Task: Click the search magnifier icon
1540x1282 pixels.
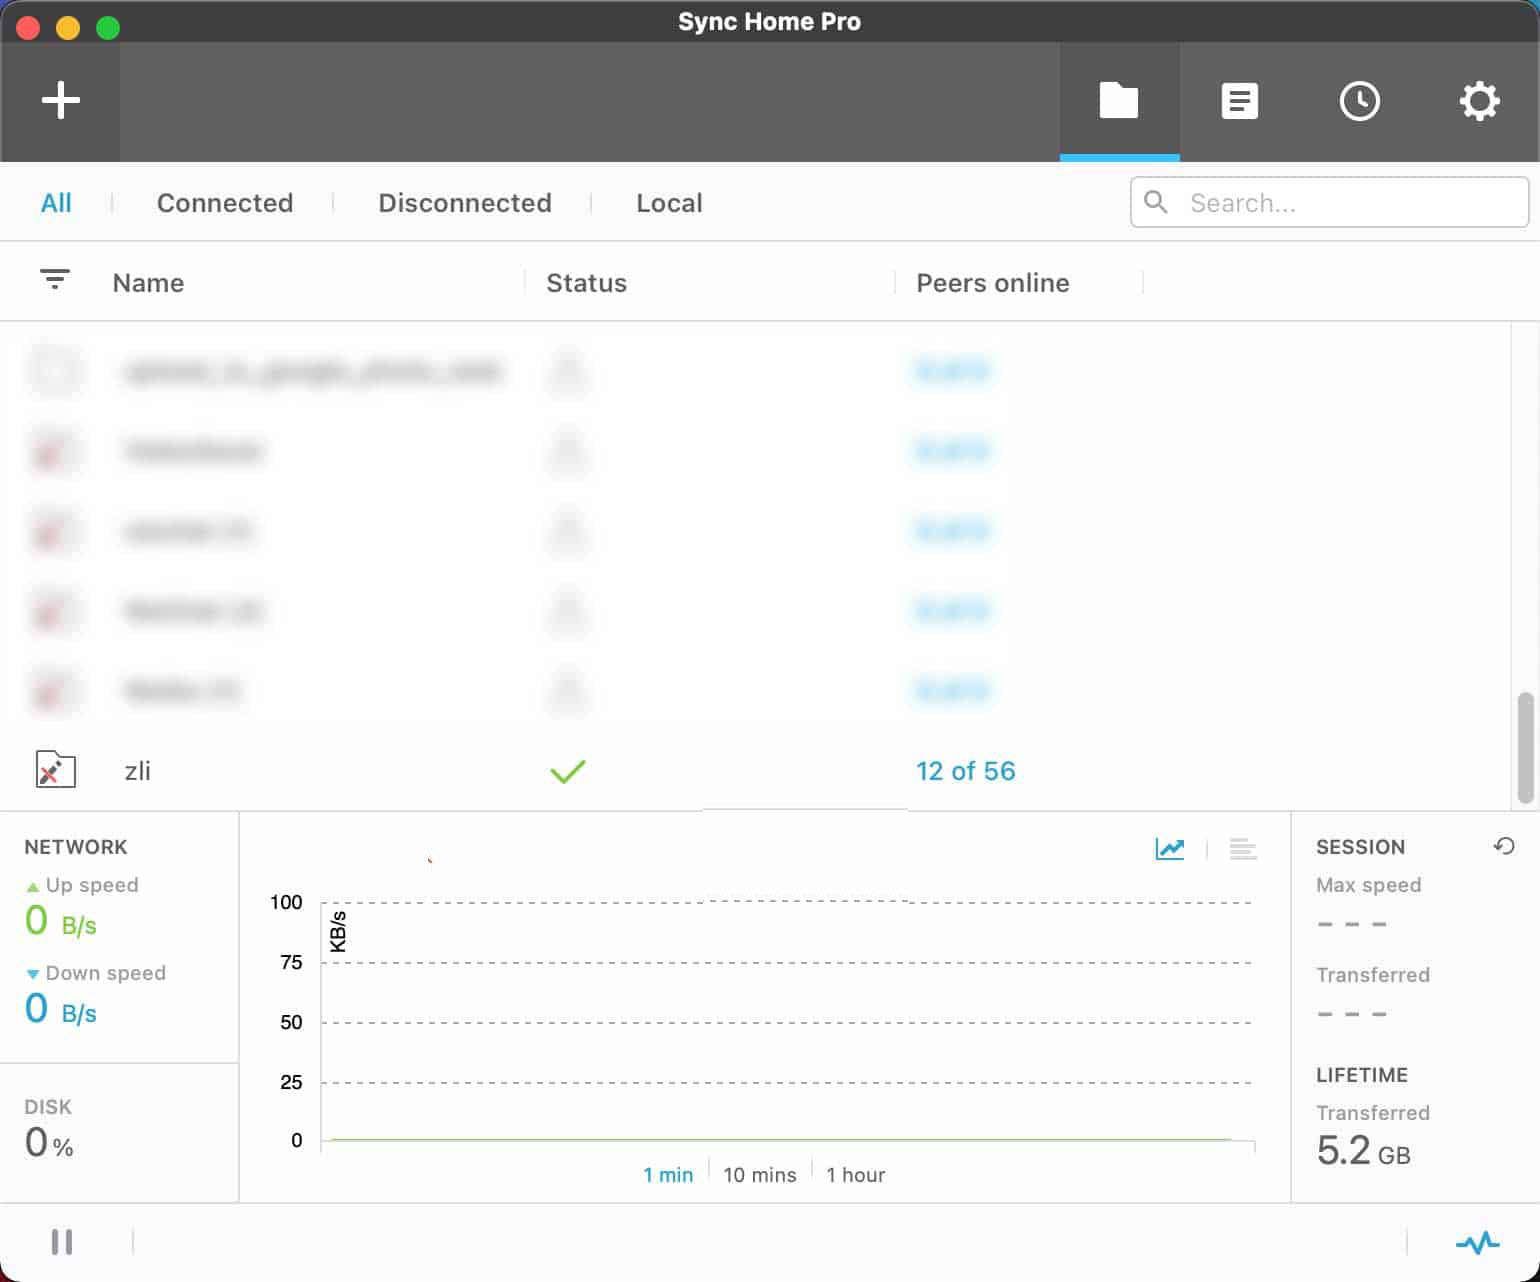Action: click(1155, 202)
